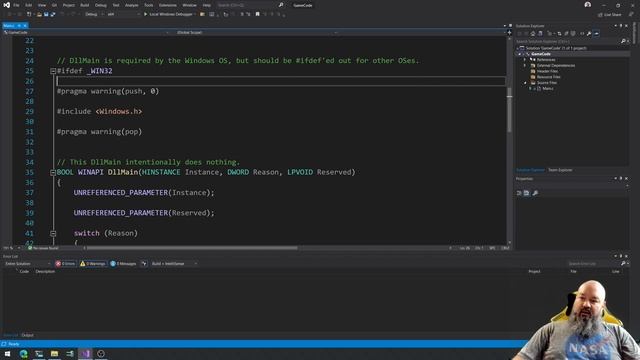Viewport: 640px width, 360px height.
Task: Open the View menu
Action: 42,5
